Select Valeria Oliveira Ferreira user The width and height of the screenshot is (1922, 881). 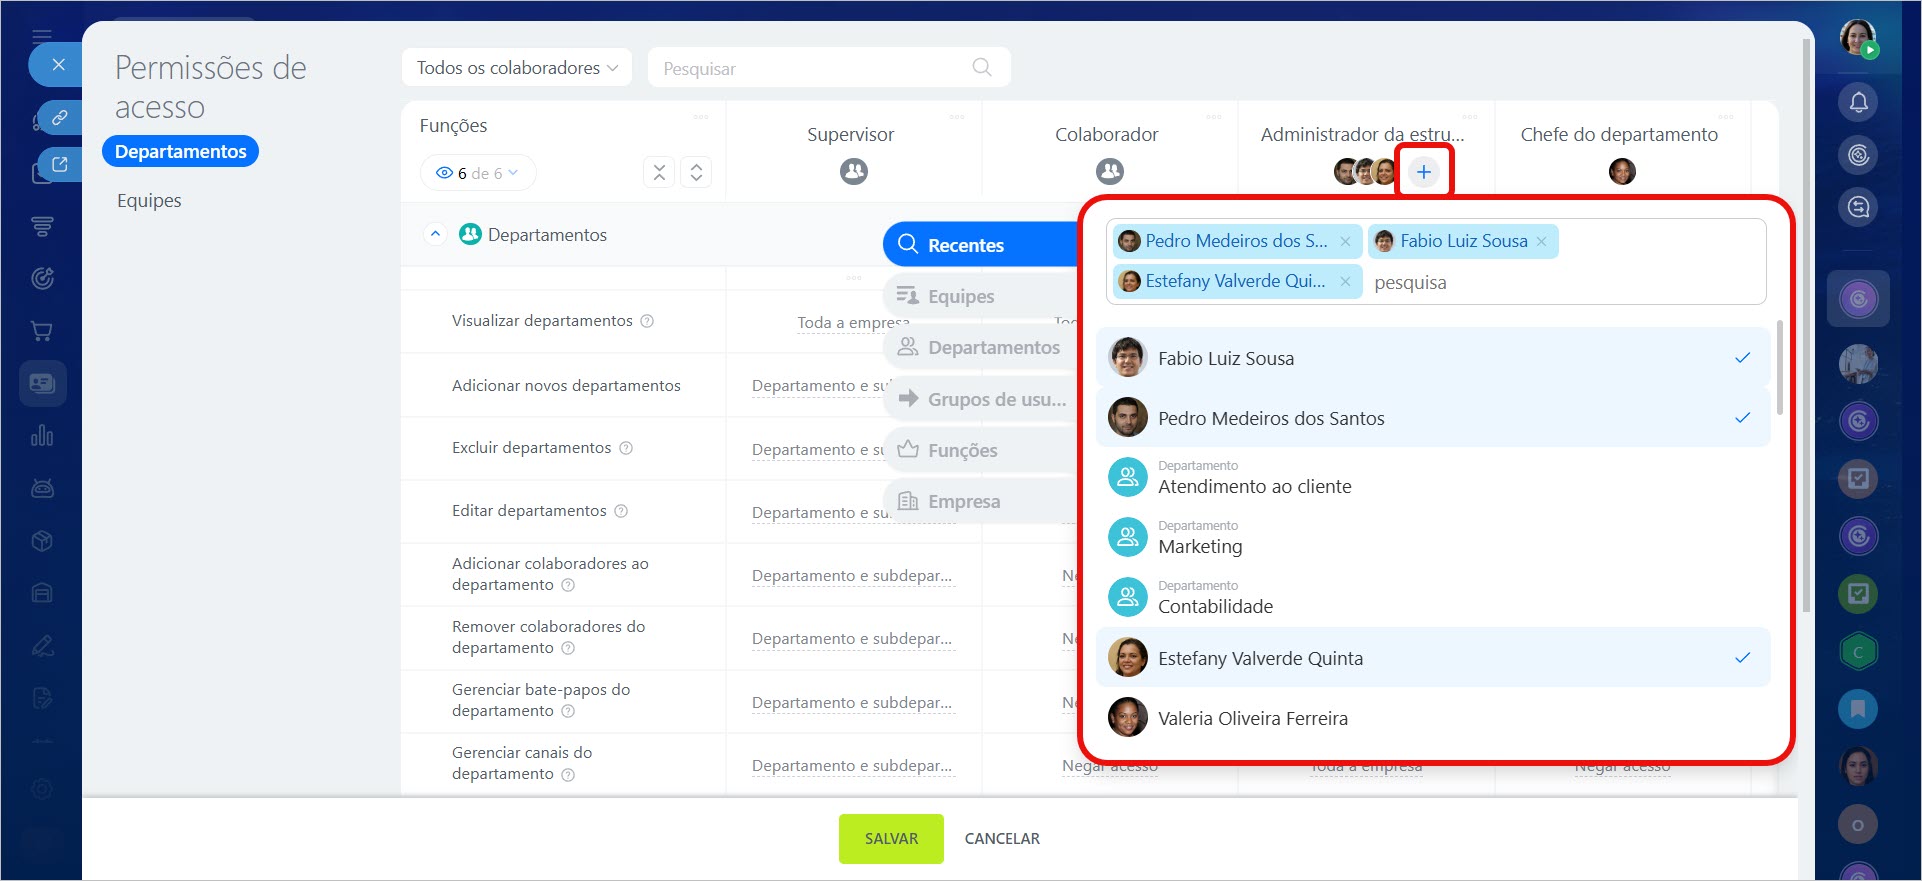tap(1252, 718)
